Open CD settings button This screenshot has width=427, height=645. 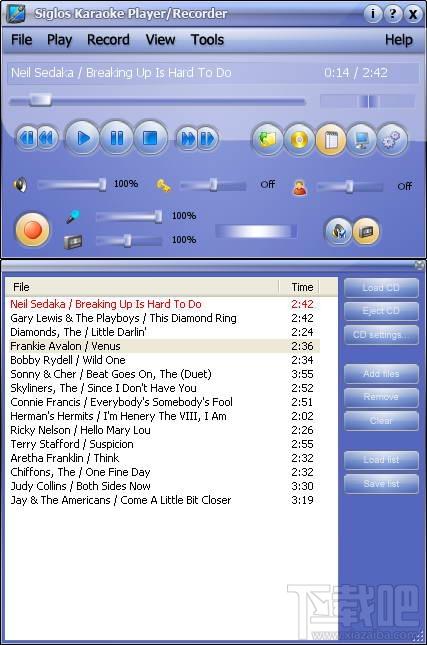coord(381,335)
